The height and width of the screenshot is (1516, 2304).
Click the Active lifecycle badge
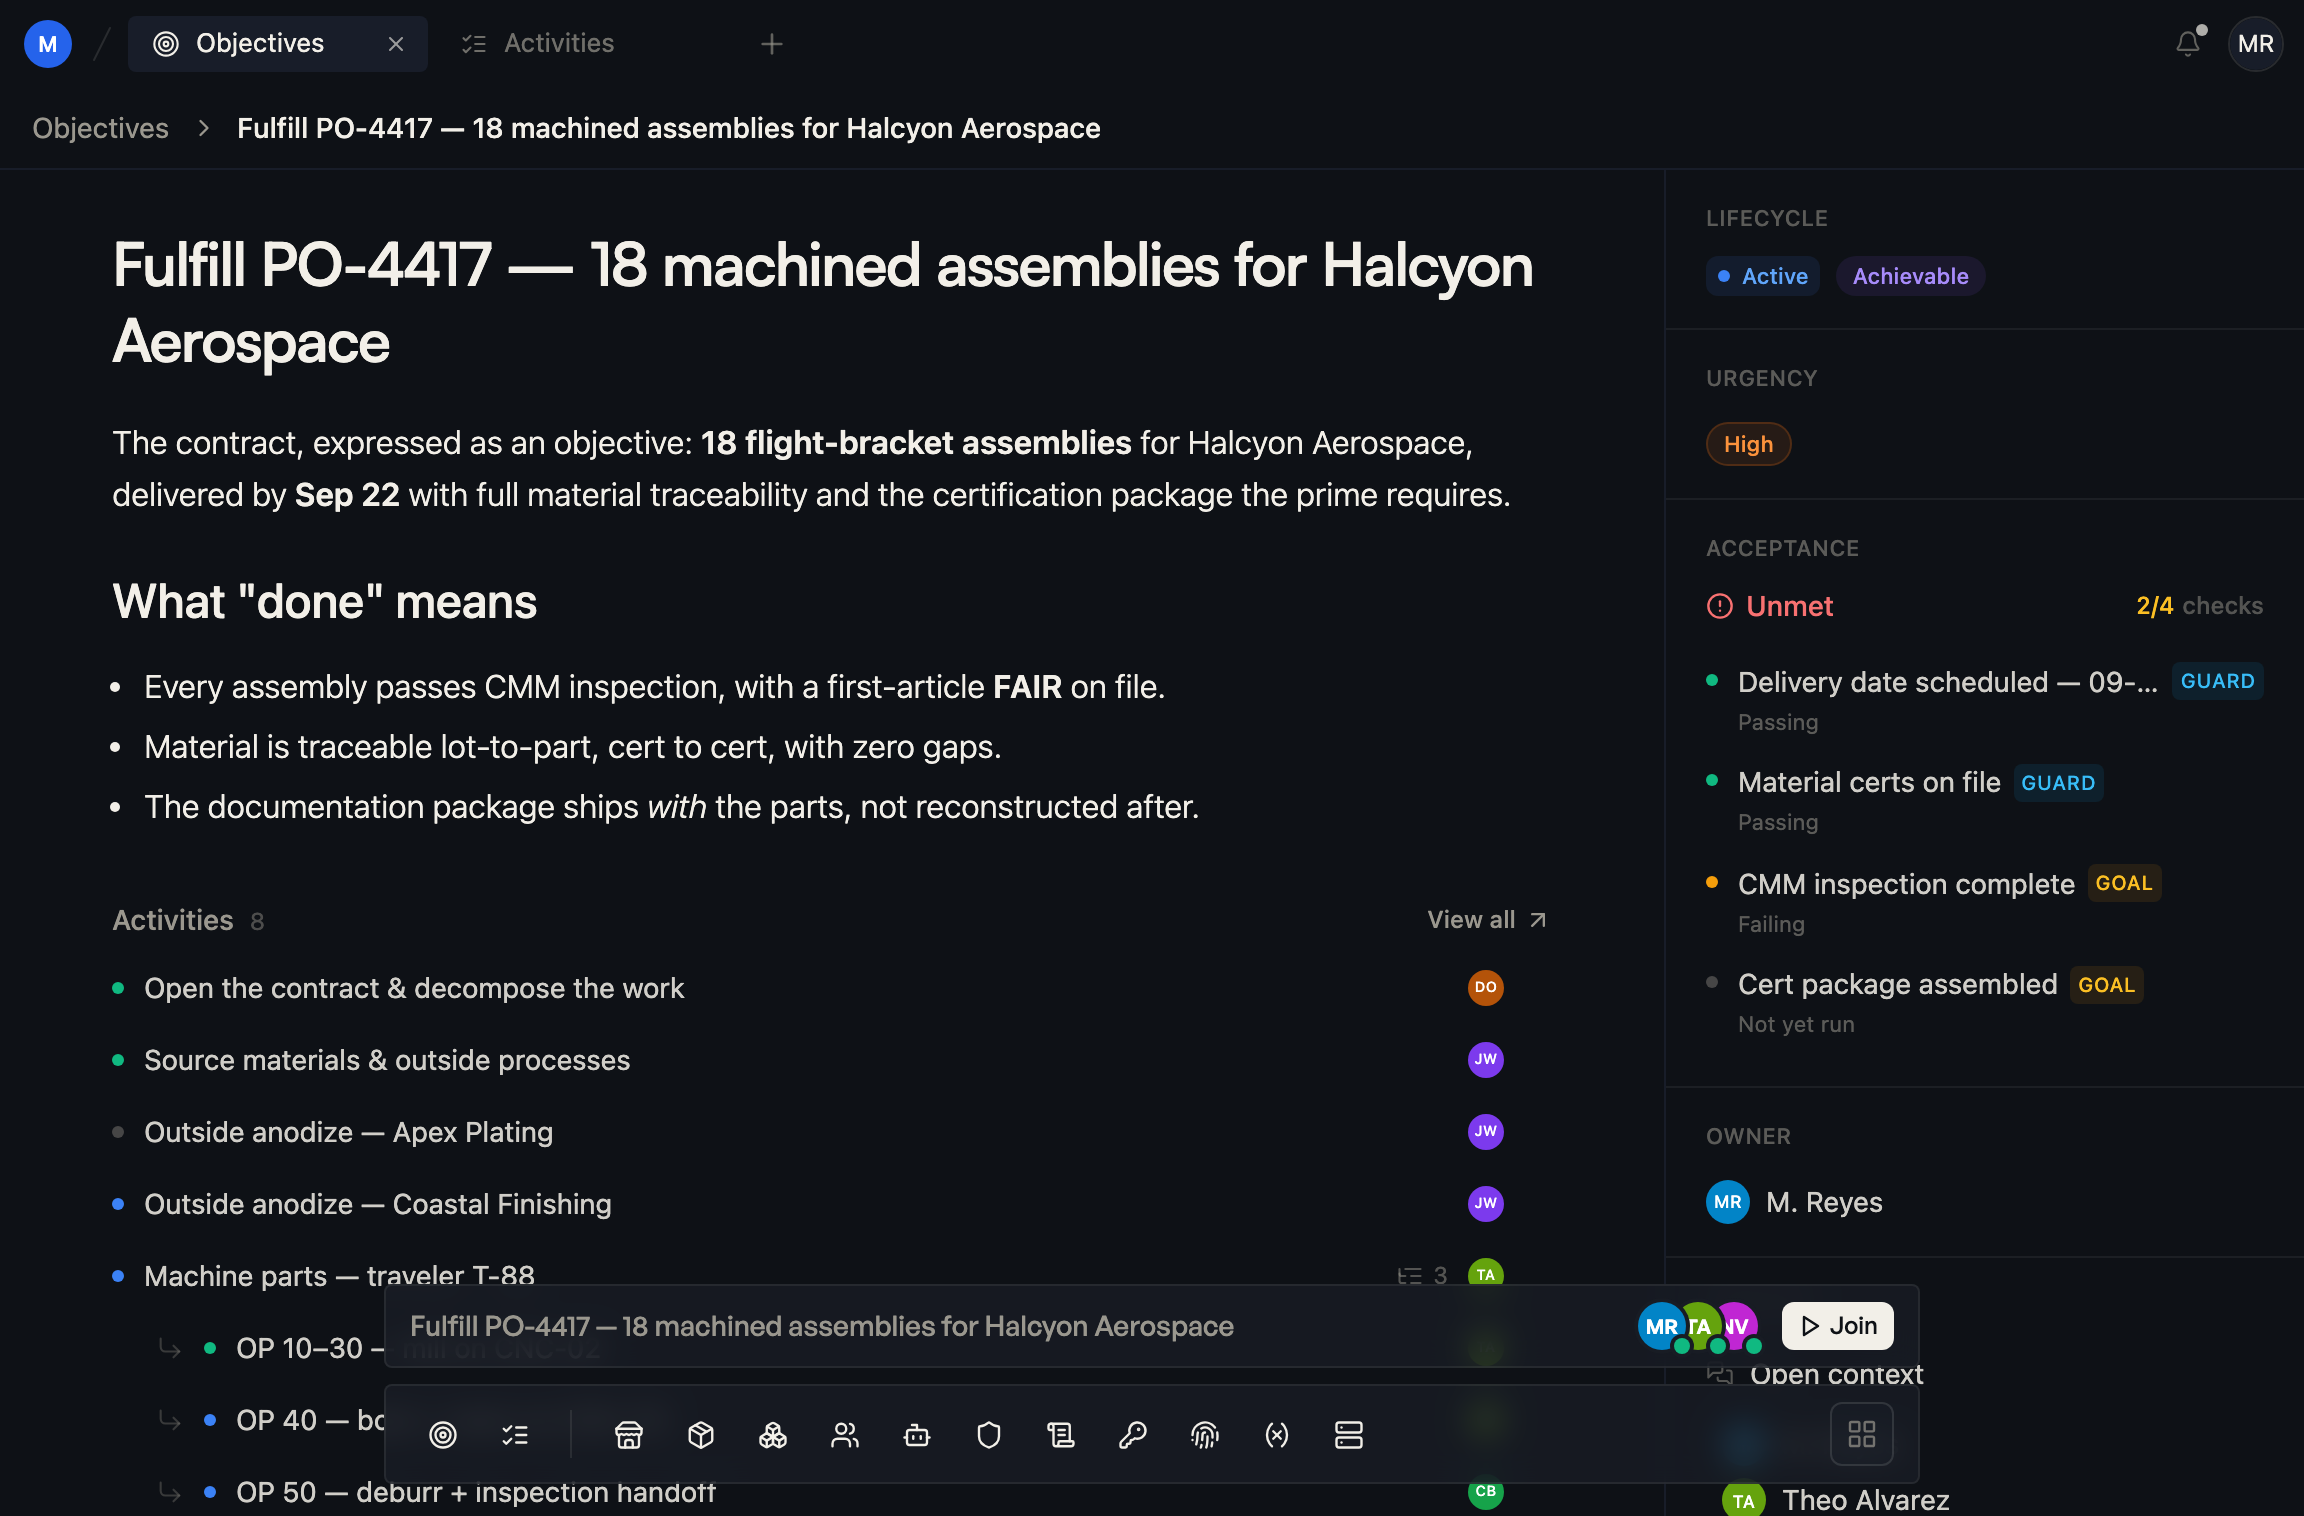pyautogui.click(x=1762, y=276)
